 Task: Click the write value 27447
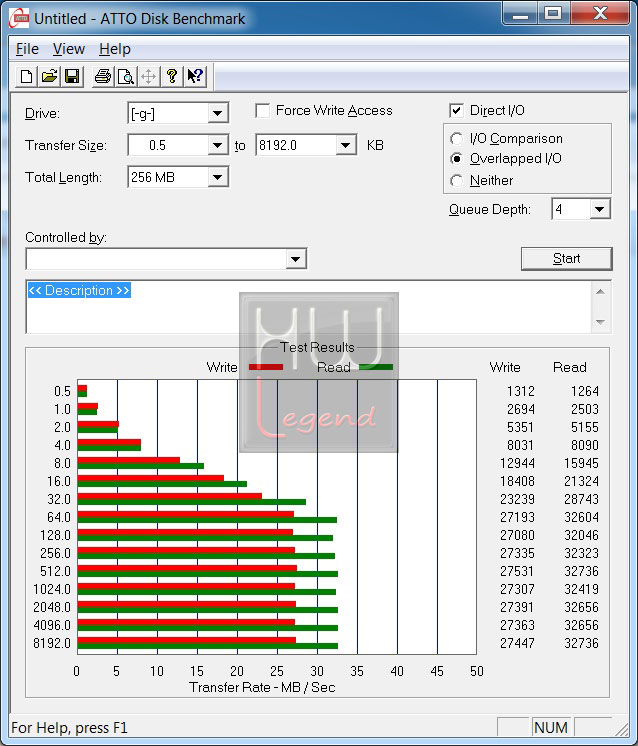point(517,643)
